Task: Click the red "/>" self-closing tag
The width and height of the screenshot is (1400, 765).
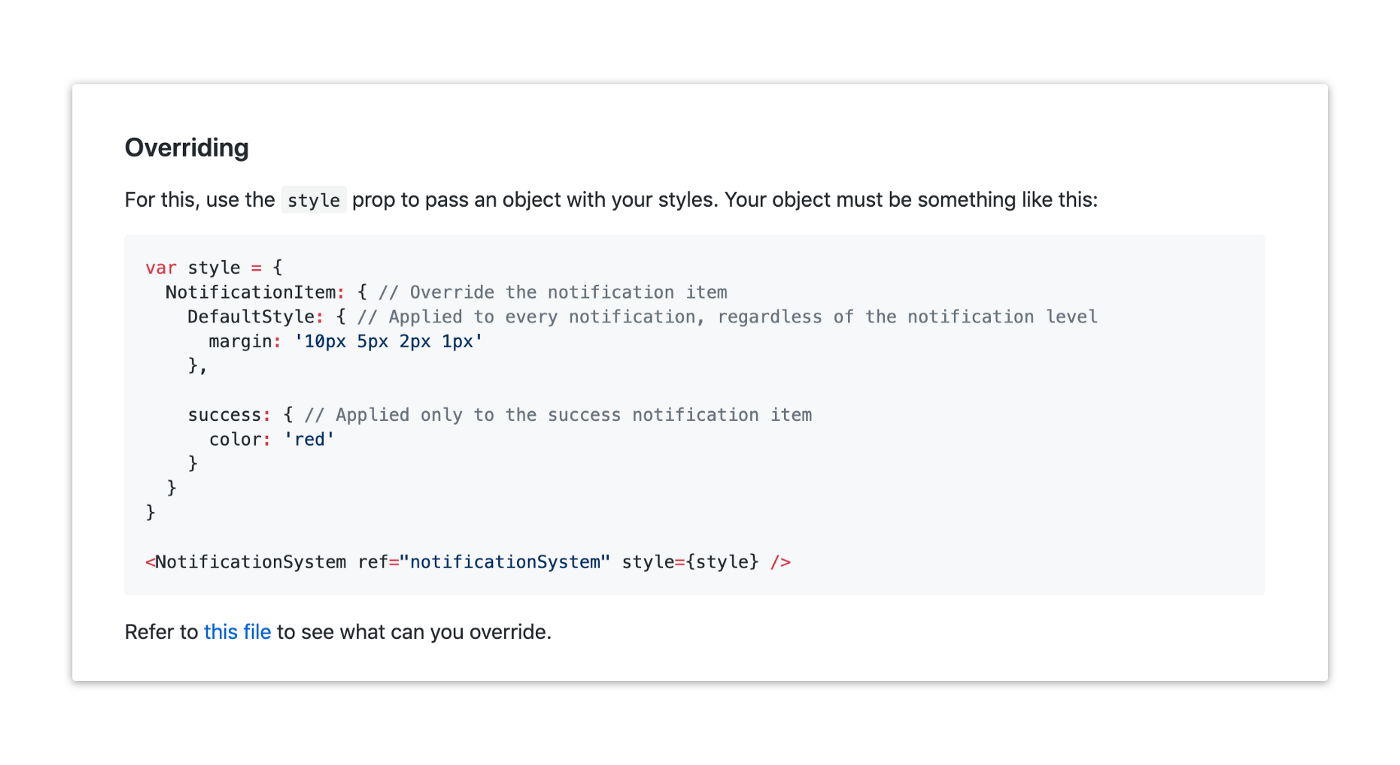Action: (780, 562)
